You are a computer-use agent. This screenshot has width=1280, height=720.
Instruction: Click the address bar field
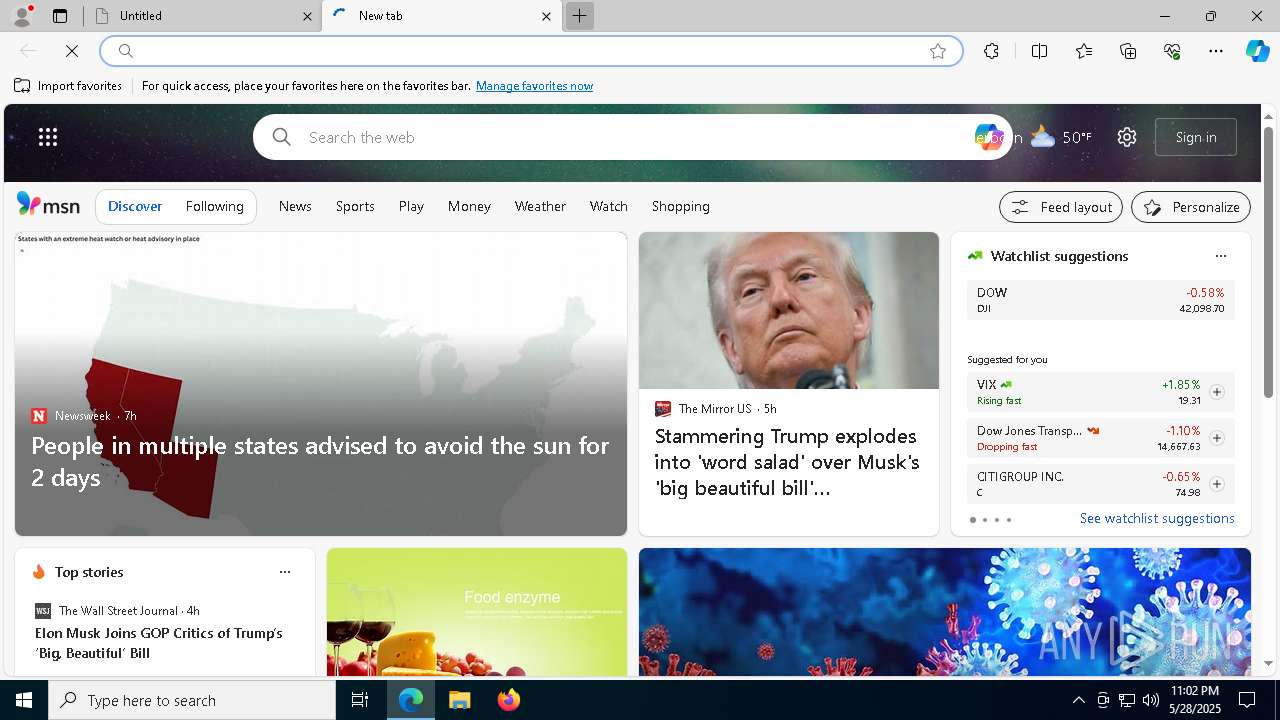530,51
